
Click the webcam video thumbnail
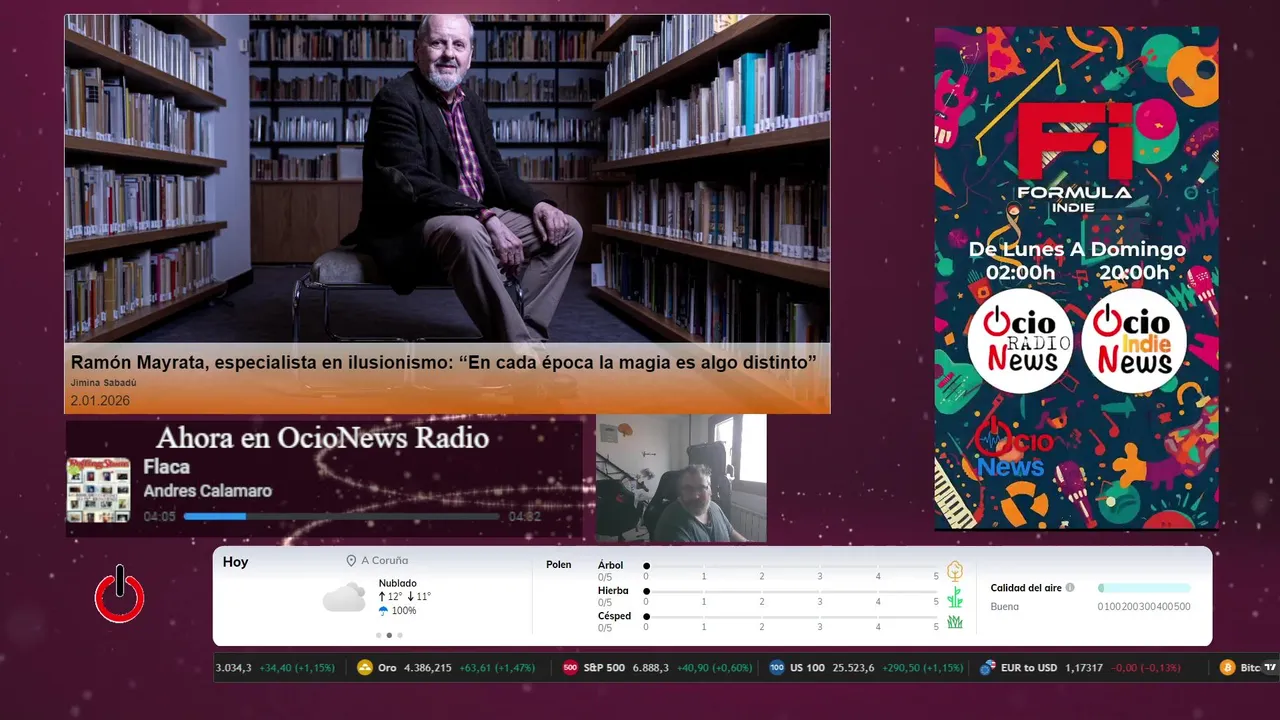coord(681,478)
